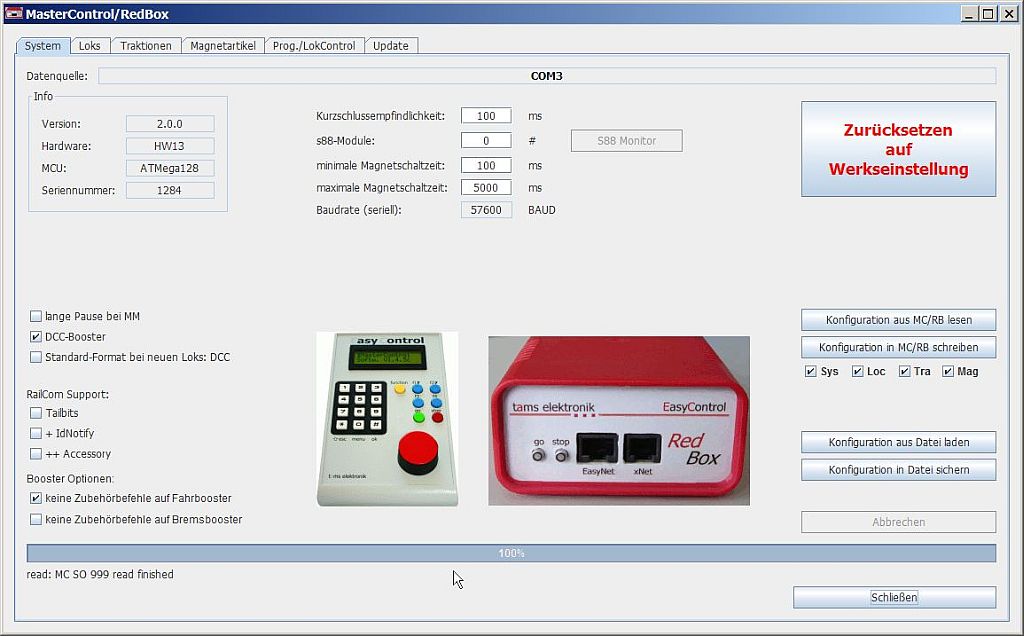Click the MasterControl app icon in title bar
Screen dimensions: 1024x636
13,14
